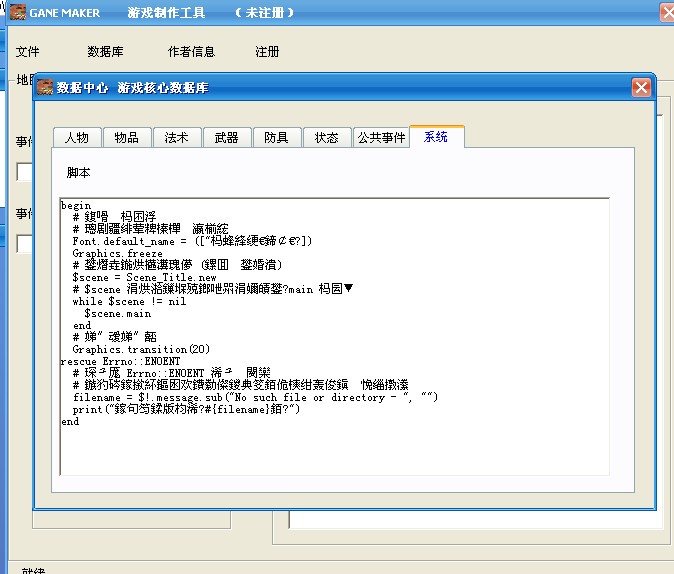Screen dimensions: 674x574
Task: Open the 注册 menu
Action: (x=267, y=52)
